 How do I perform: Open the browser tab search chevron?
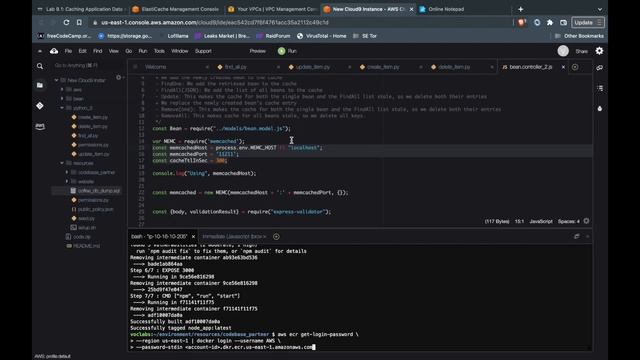pyautogui.click(x=600, y=9)
